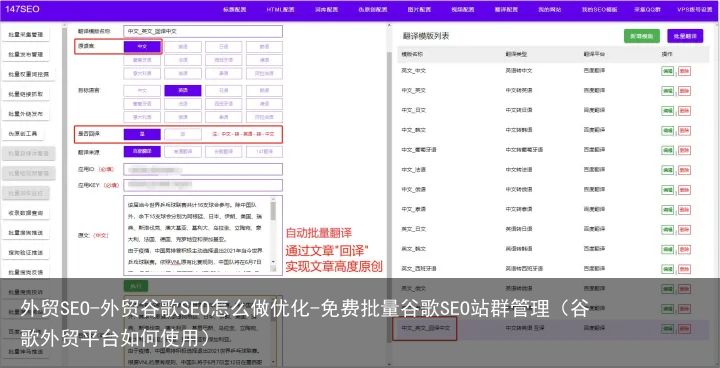Click 删除 for the 中文_韩文 template
The width and height of the screenshot is (720, 368).
click(x=684, y=130)
